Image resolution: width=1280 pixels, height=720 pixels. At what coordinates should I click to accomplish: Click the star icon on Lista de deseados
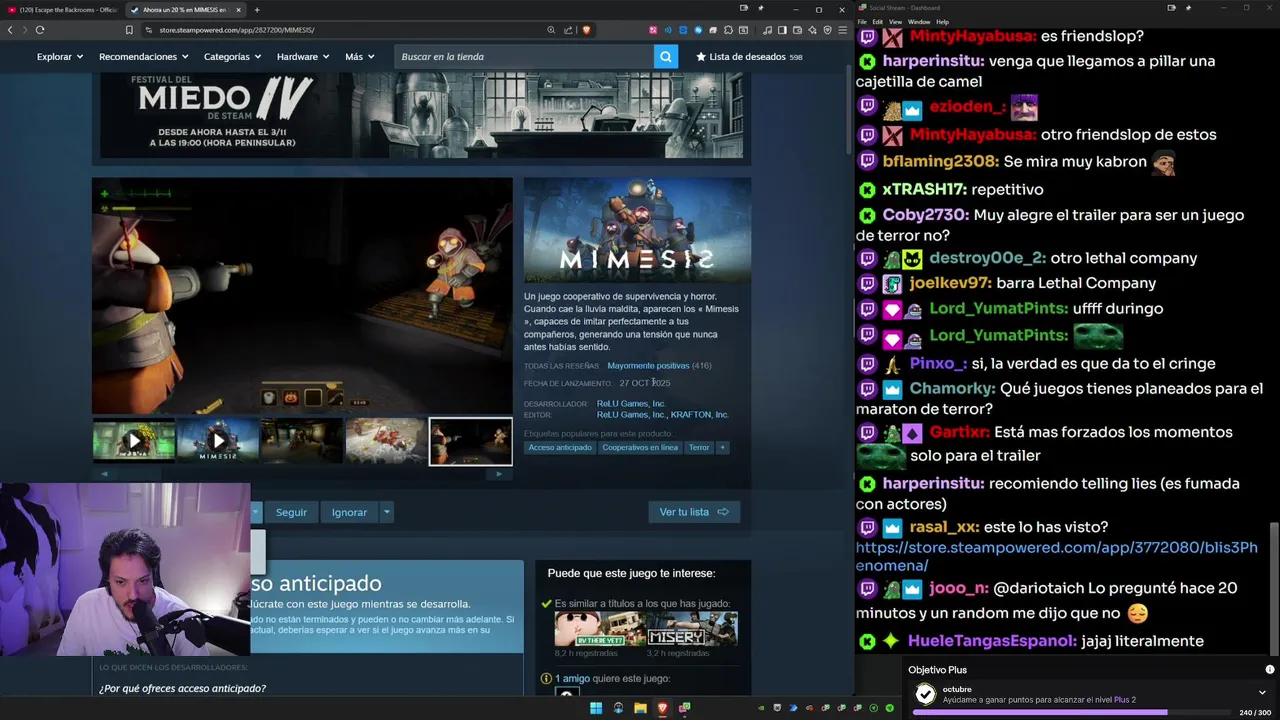click(701, 57)
